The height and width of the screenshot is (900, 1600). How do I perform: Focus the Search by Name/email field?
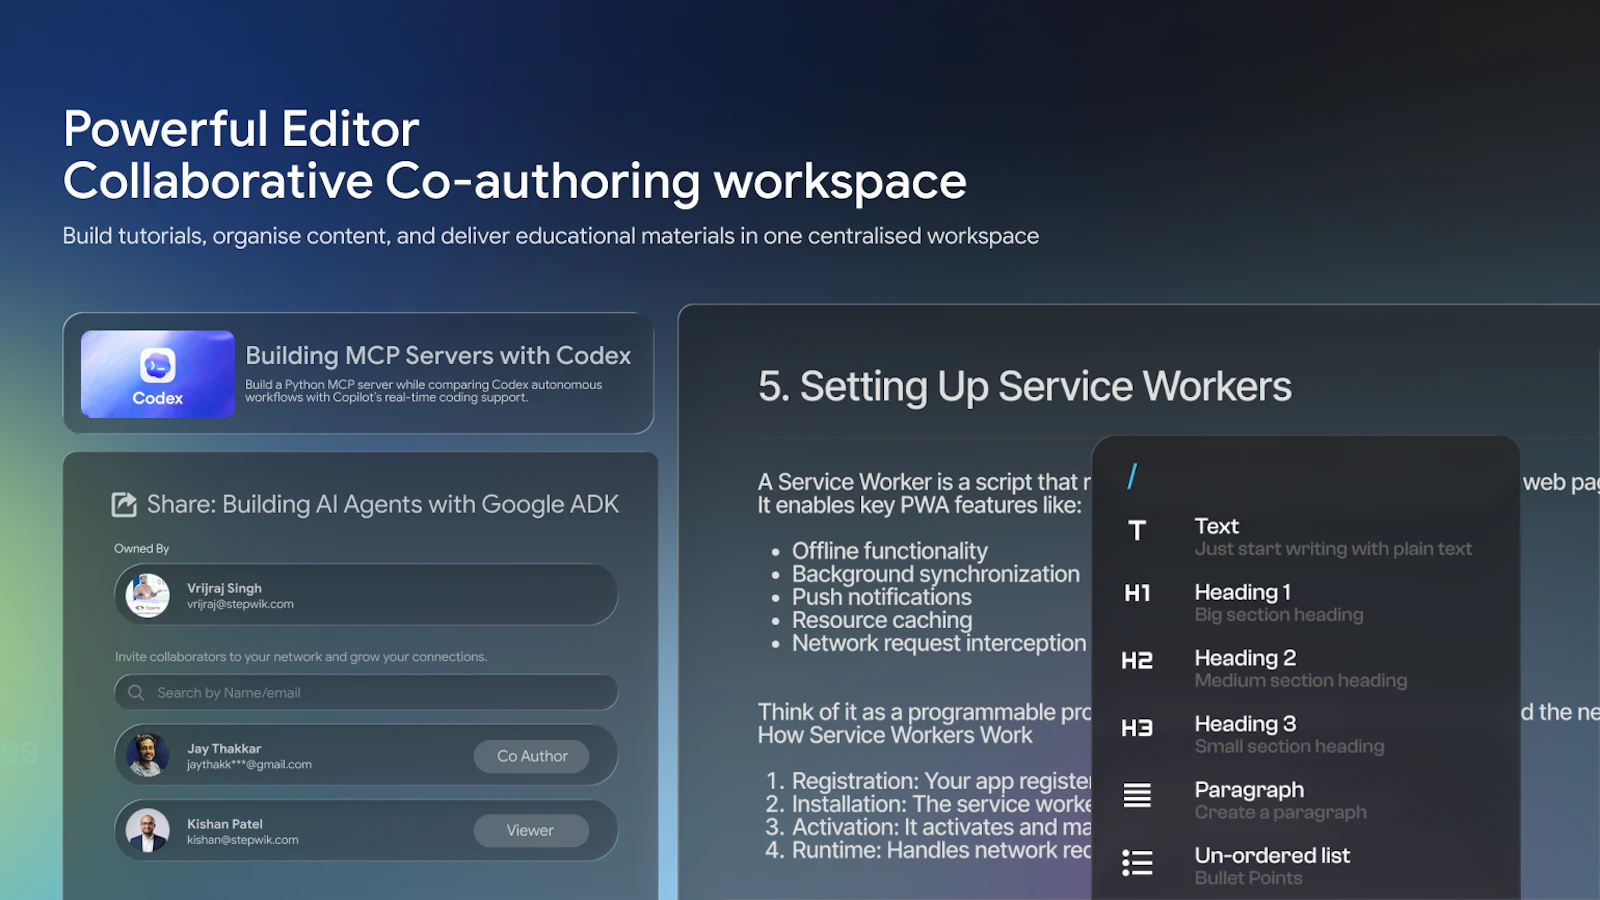(x=366, y=692)
